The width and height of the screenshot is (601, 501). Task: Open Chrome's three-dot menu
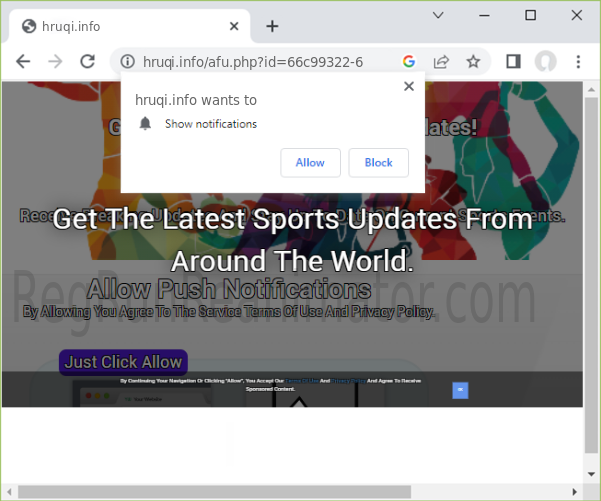click(x=578, y=62)
